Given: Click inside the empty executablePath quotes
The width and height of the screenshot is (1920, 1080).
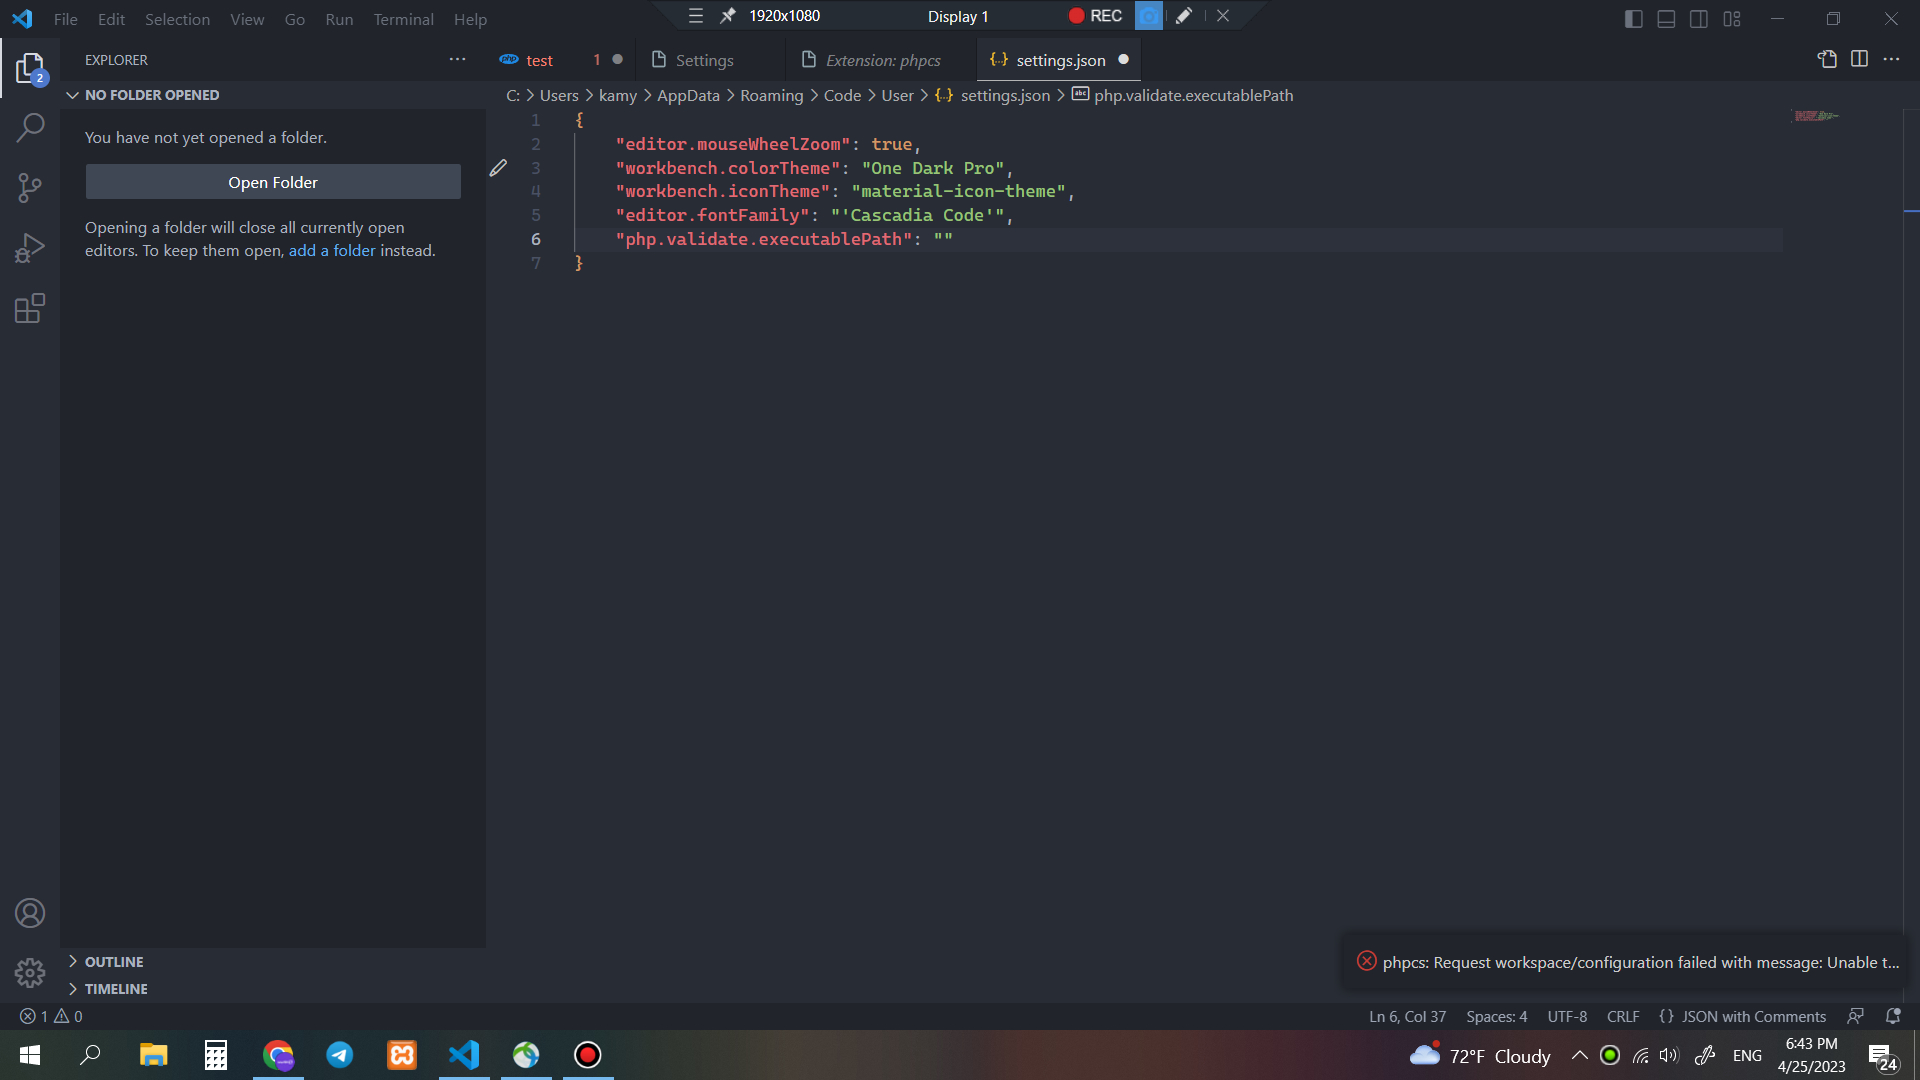Looking at the screenshot, I should pos(943,240).
